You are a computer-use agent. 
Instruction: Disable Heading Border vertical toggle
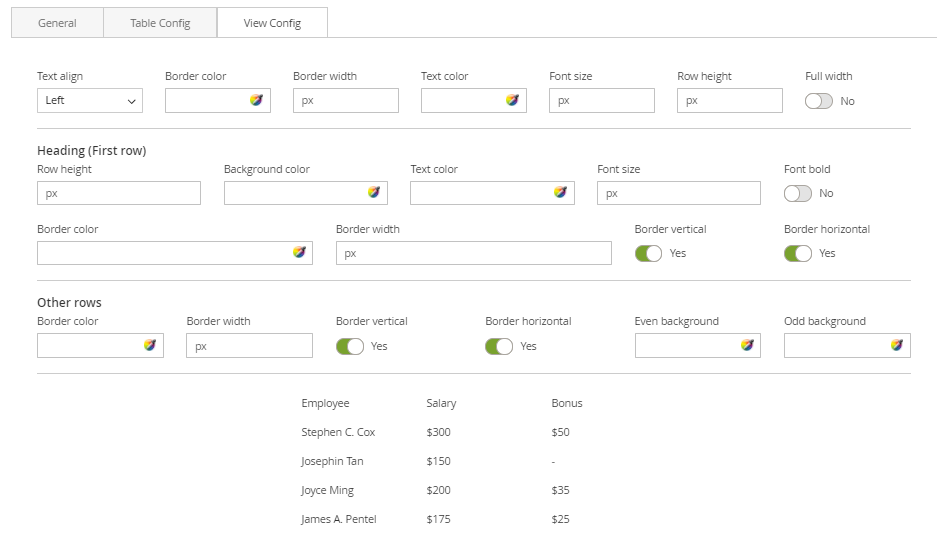click(x=648, y=253)
